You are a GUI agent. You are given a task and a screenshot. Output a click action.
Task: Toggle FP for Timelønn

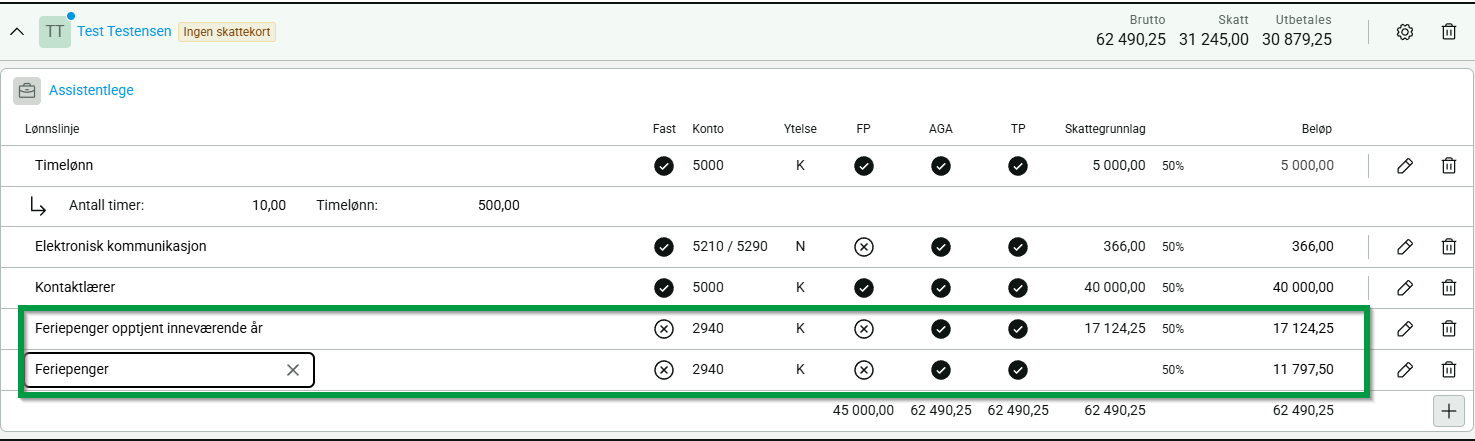pos(864,166)
